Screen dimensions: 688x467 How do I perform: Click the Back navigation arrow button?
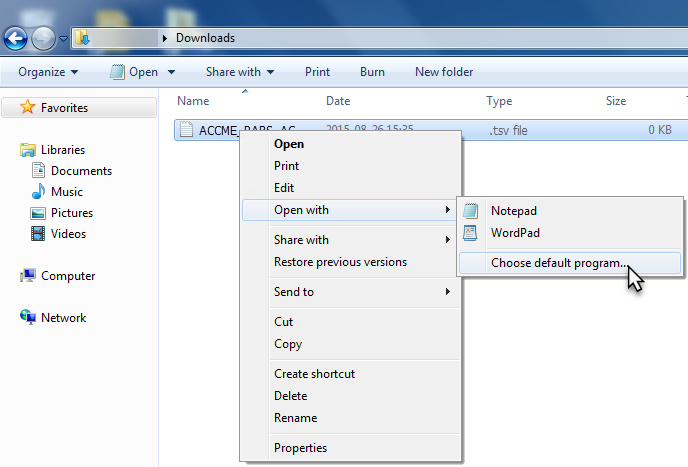click(16, 39)
